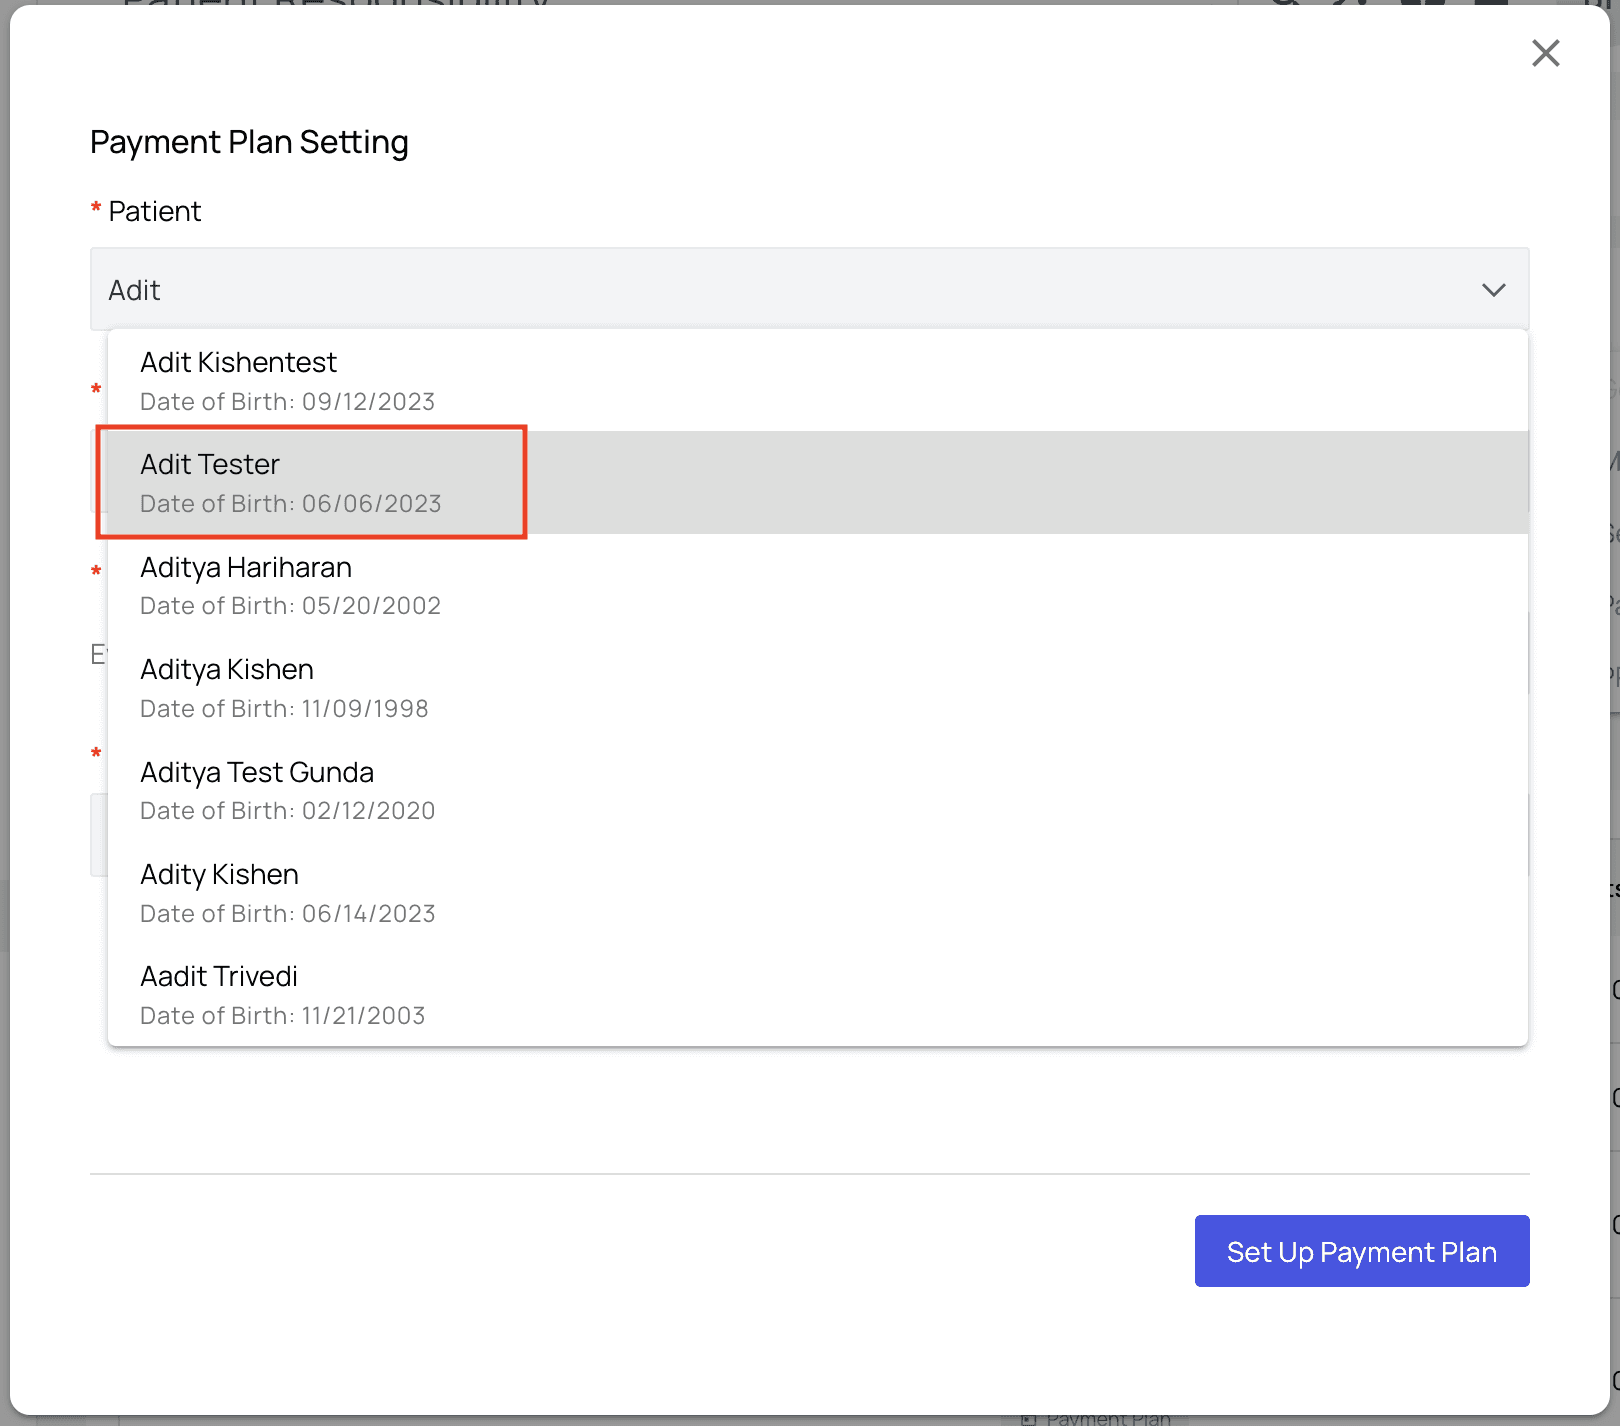
Task: Click the Patient field label
Action: click(155, 212)
